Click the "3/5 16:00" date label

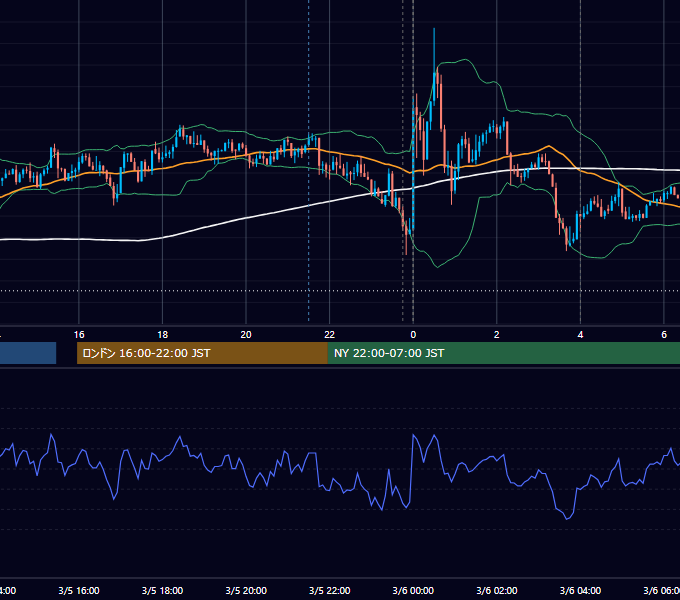pos(79,591)
